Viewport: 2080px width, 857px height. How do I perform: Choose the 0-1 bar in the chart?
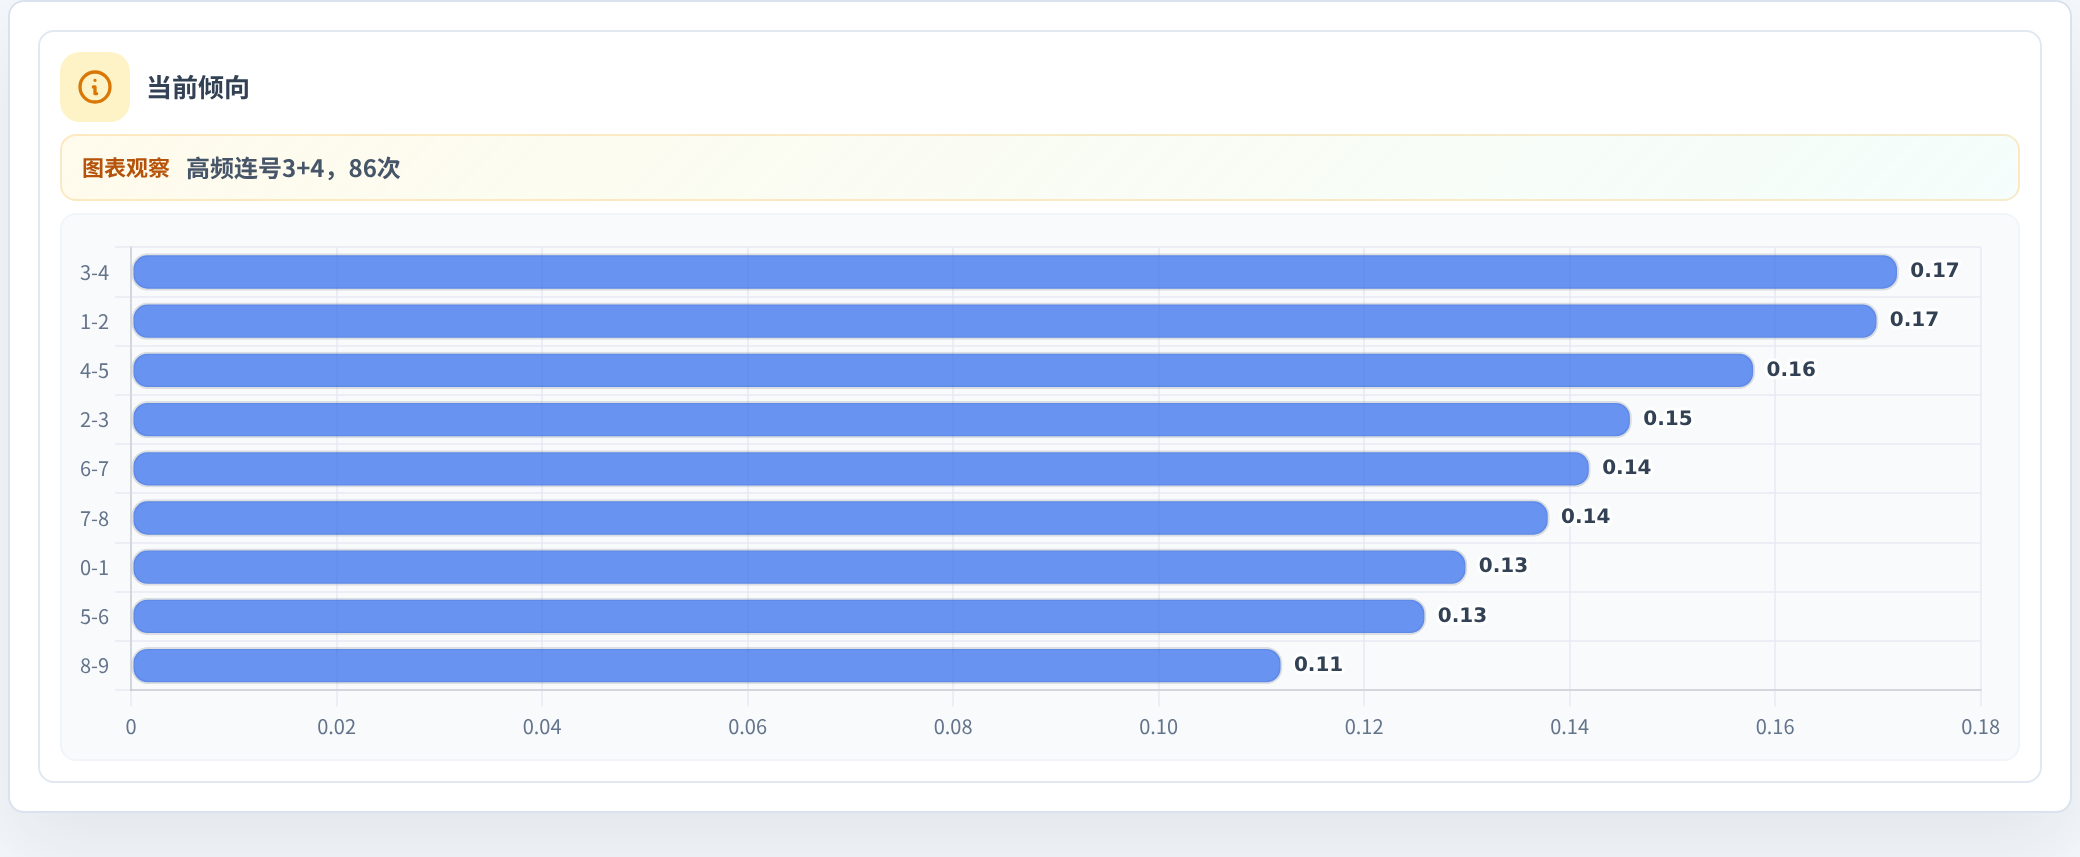click(x=799, y=567)
